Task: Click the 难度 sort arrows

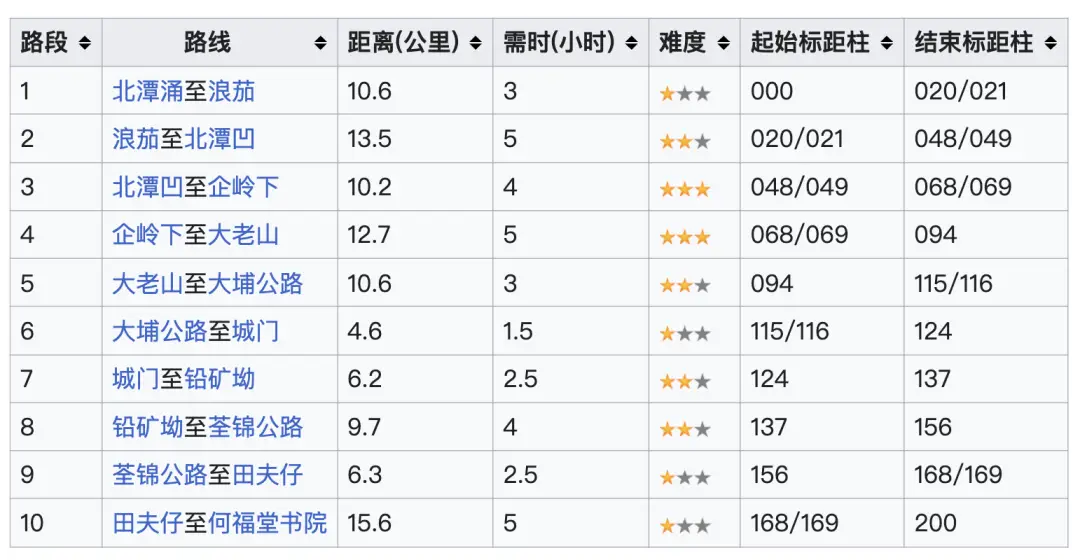Action: (723, 43)
